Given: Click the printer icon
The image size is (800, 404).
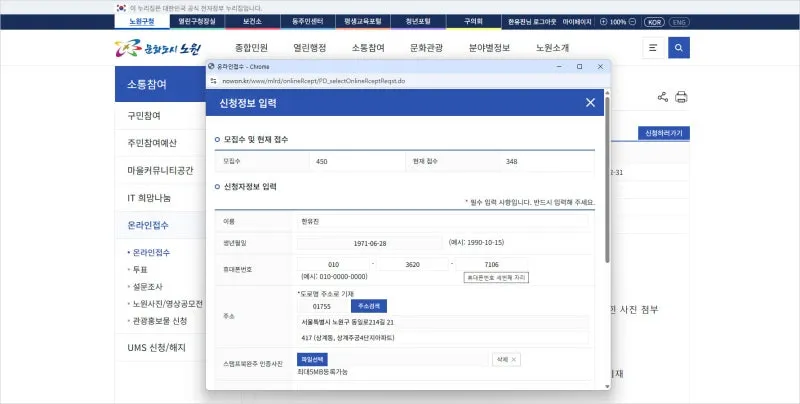Looking at the screenshot, I should (x=682, y=97).
